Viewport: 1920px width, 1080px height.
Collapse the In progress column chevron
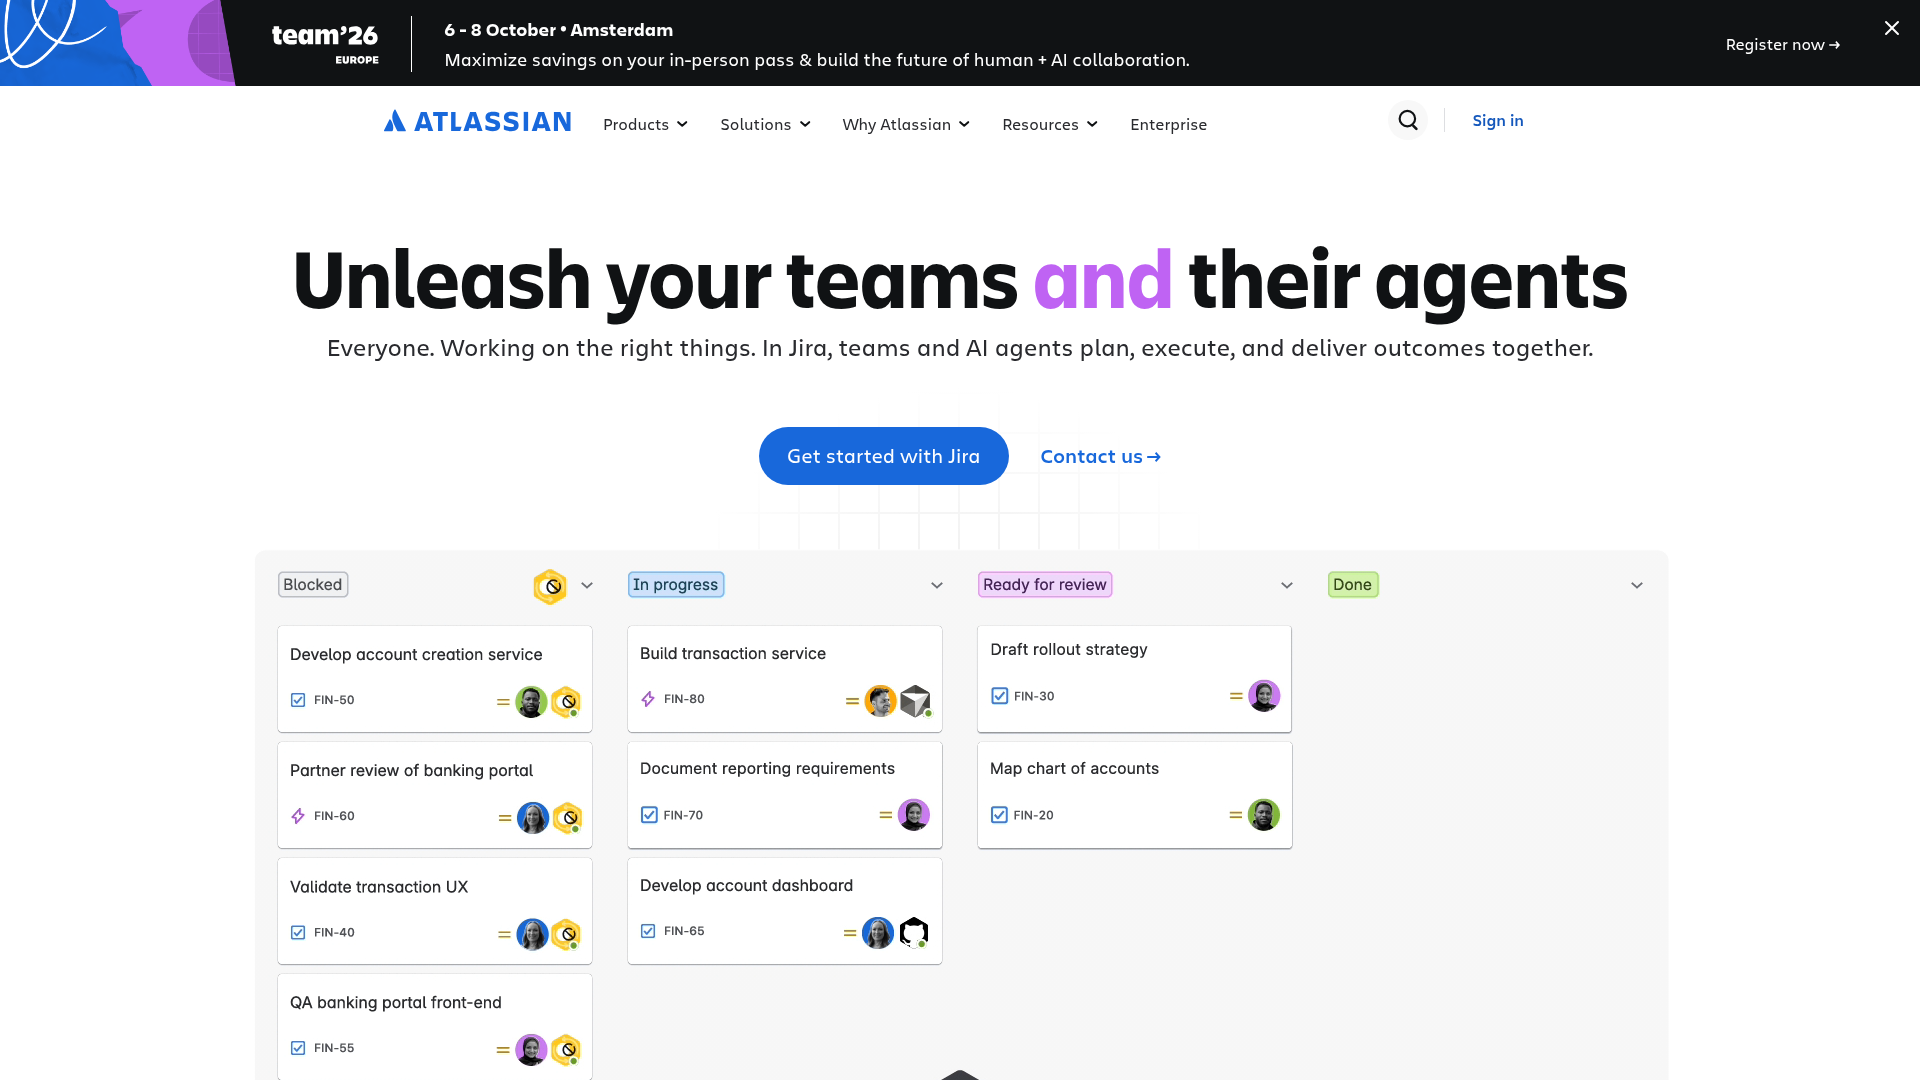937,586
